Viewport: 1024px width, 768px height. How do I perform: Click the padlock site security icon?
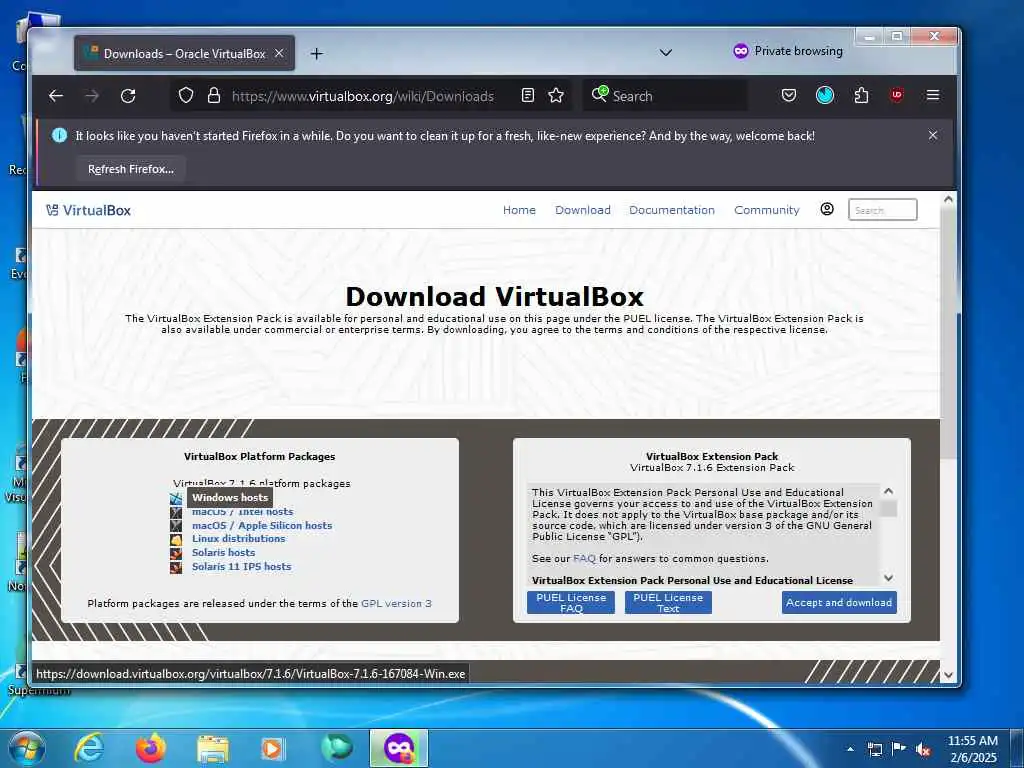[x=214, y=95]
